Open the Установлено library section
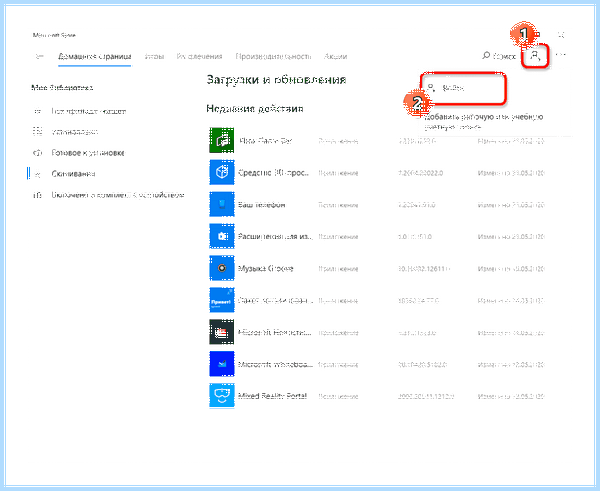This screenshot has height=491, width=600. coord(75,132)
